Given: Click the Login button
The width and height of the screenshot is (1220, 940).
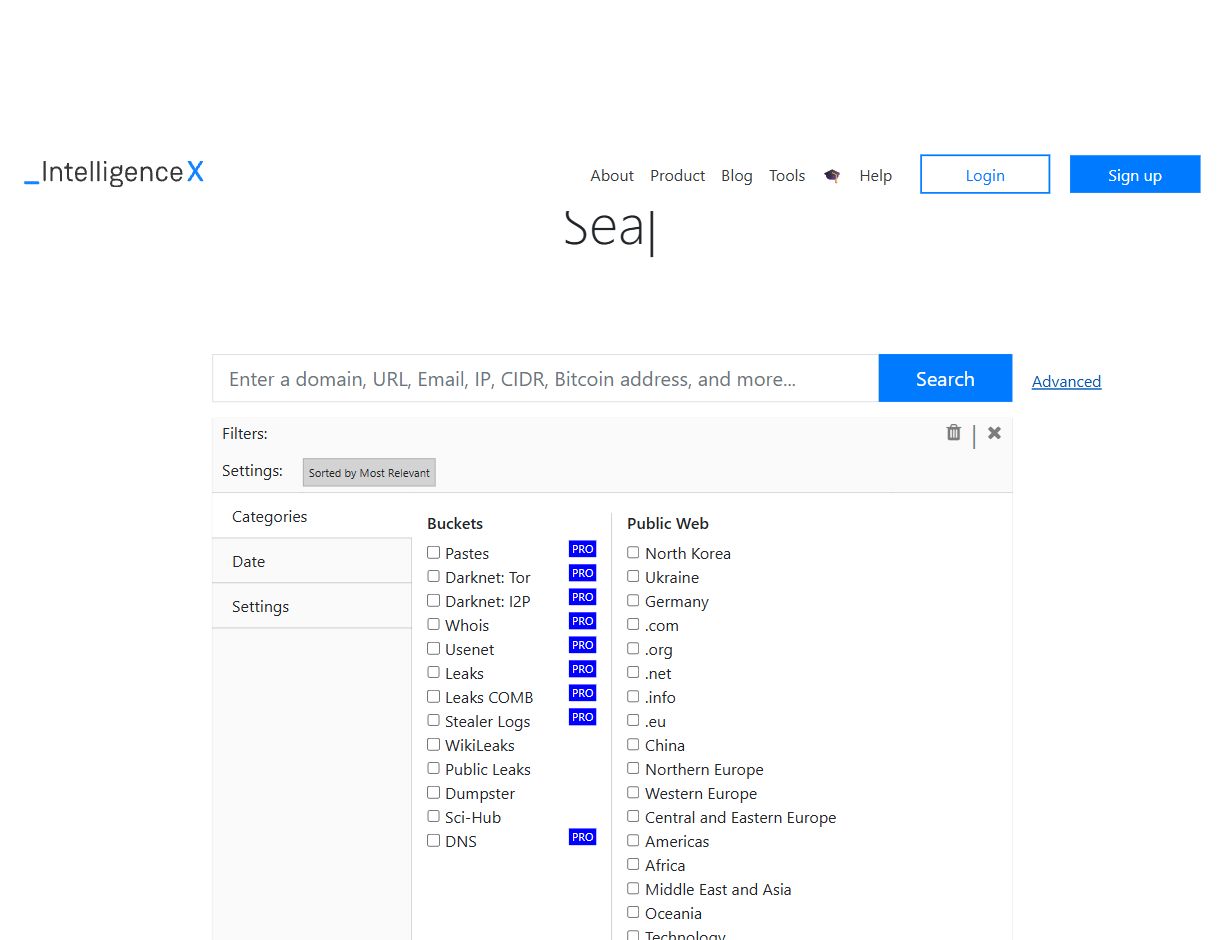Looking at the screenshot, I should pyautogui.click(x=985, y=174).
